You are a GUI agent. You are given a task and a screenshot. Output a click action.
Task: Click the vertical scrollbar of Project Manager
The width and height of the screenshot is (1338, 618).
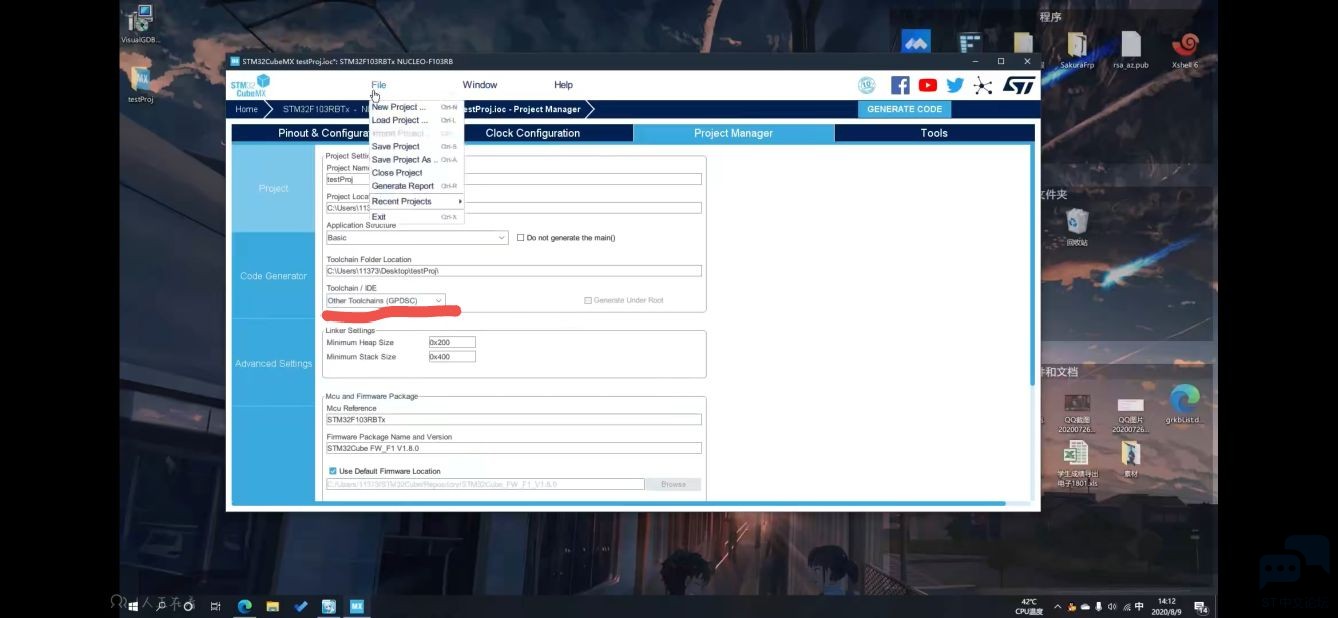[x=1032, y=265]
